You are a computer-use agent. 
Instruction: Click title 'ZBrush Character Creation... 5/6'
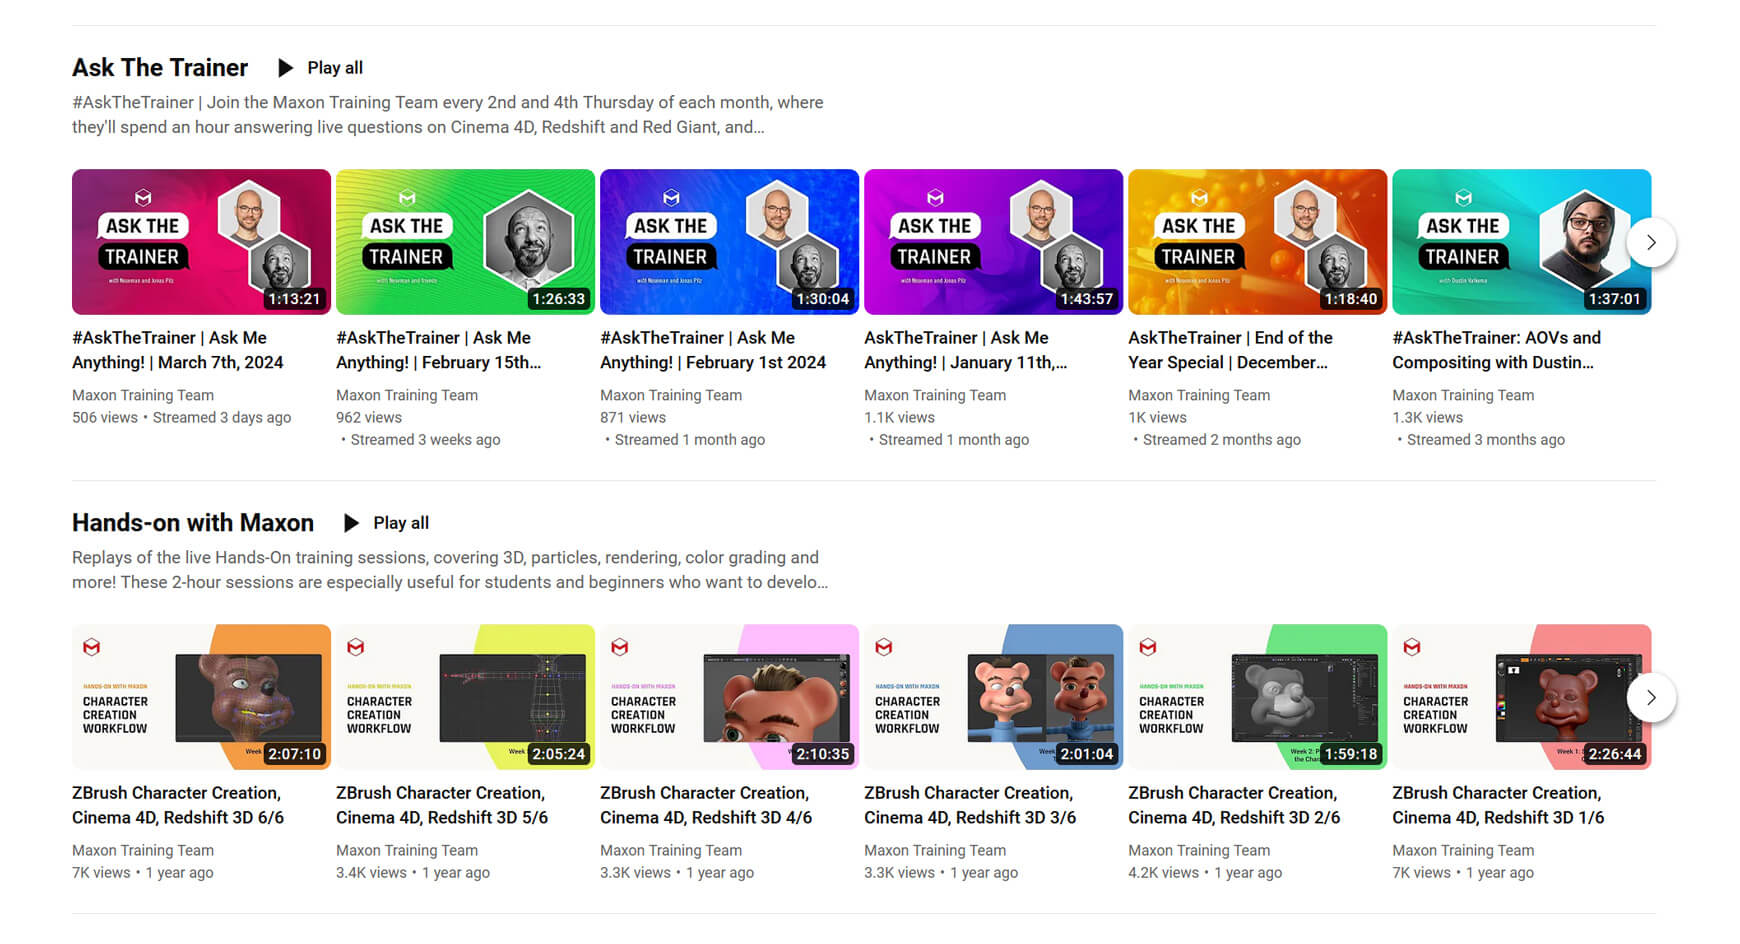(x=442, y=805)
